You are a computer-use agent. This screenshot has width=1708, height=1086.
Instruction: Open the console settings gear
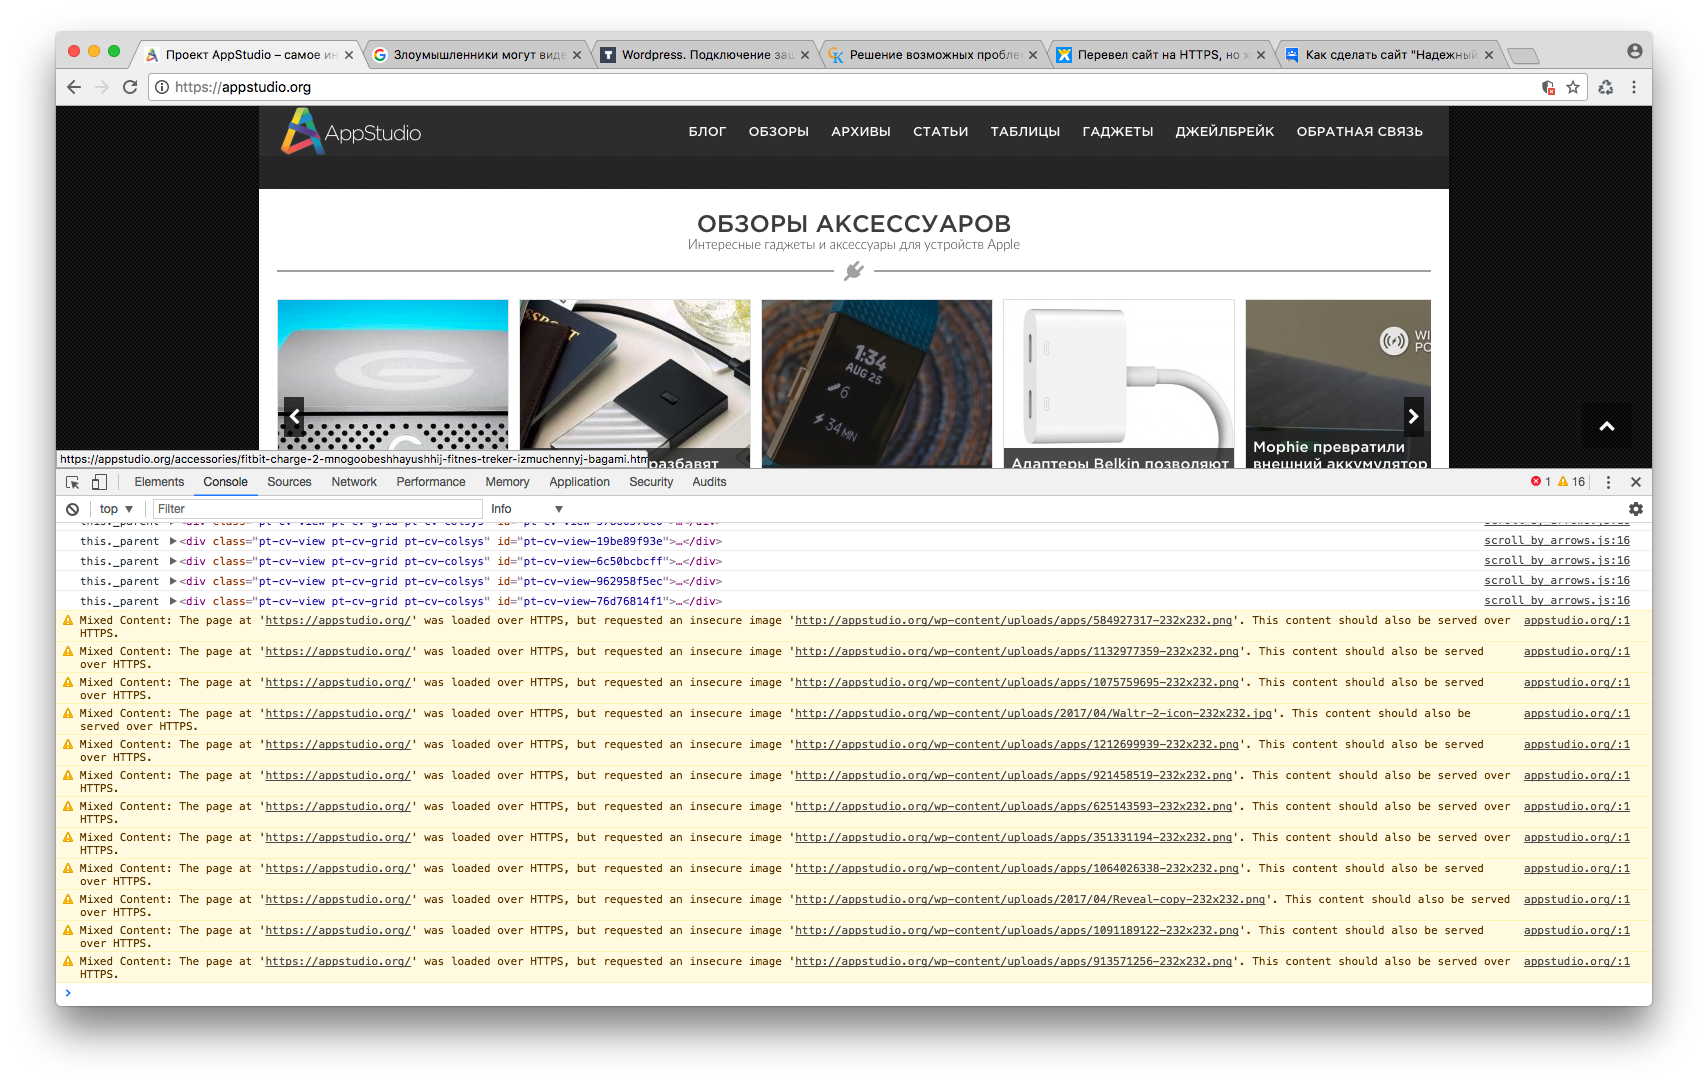point(1636,509)
